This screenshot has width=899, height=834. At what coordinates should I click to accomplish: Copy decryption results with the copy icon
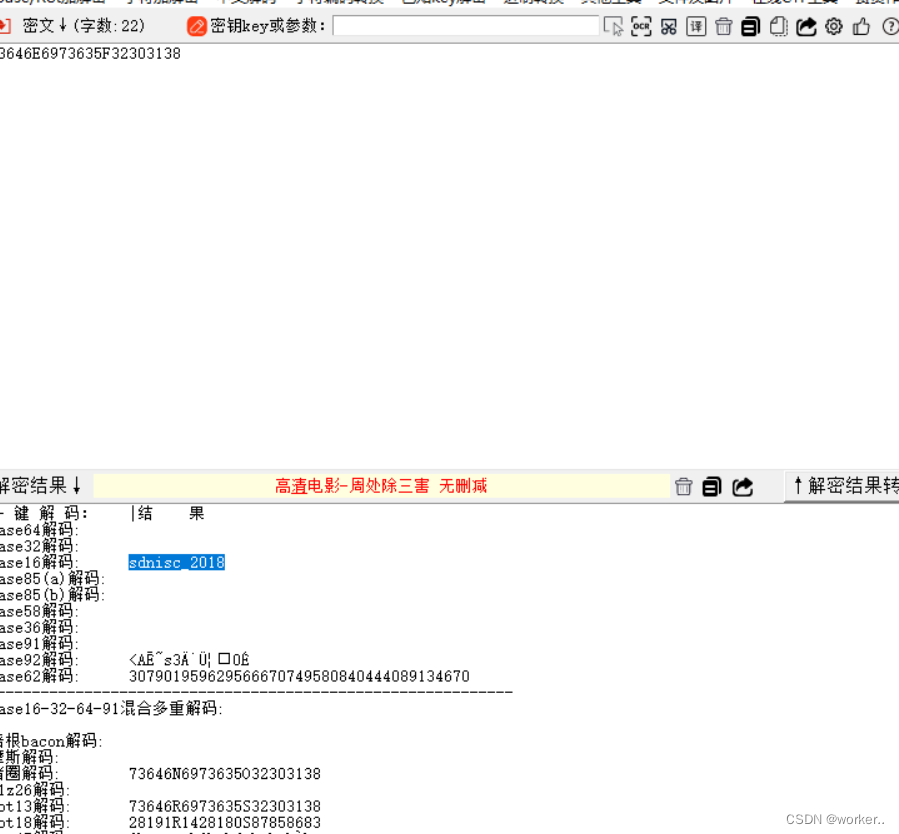[711, 486]
